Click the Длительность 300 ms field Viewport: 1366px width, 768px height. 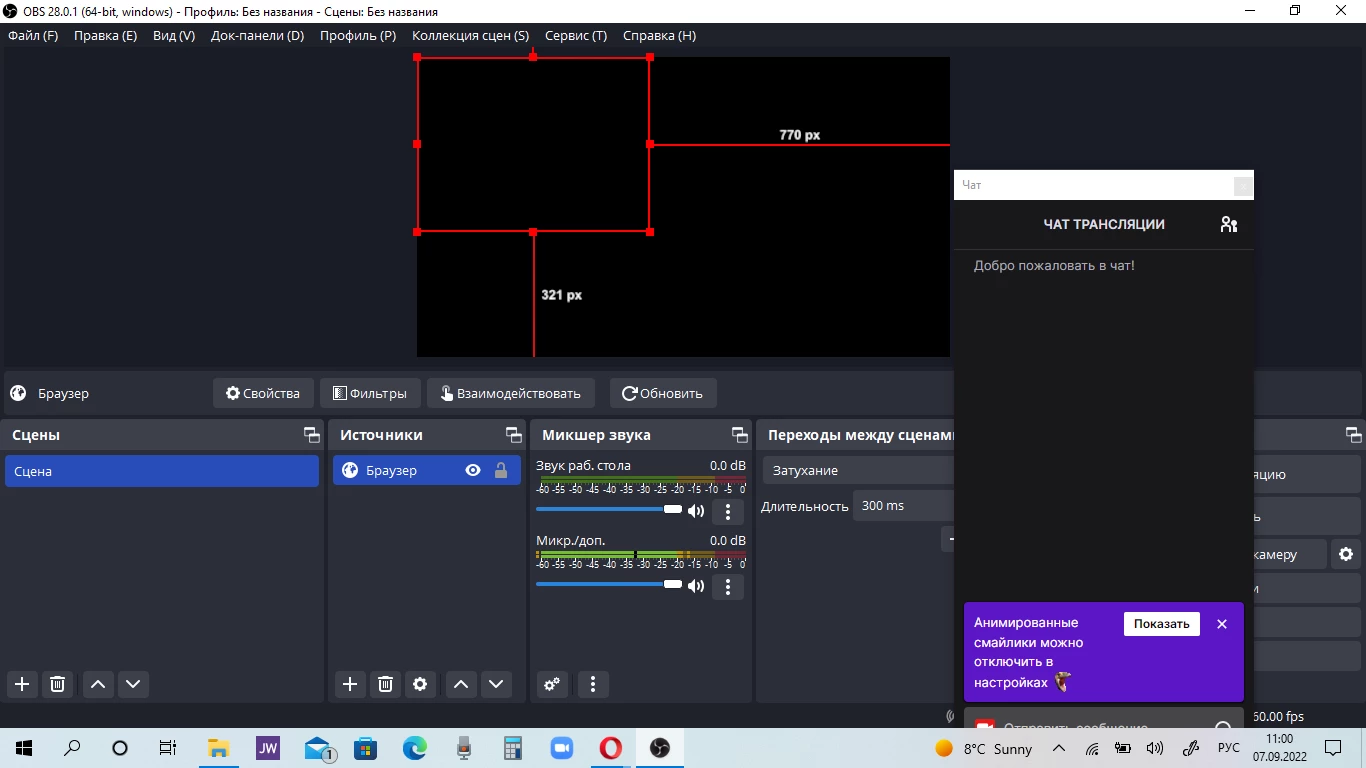tap(904, 506)
